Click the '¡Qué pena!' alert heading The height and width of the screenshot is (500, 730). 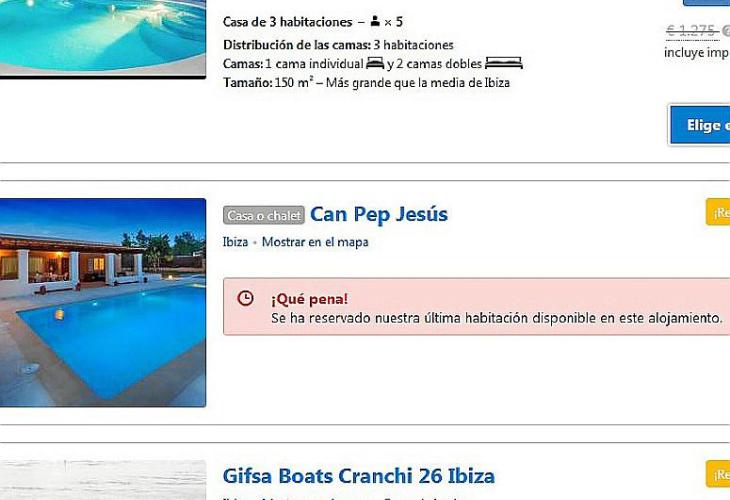(x=310, y=299)
